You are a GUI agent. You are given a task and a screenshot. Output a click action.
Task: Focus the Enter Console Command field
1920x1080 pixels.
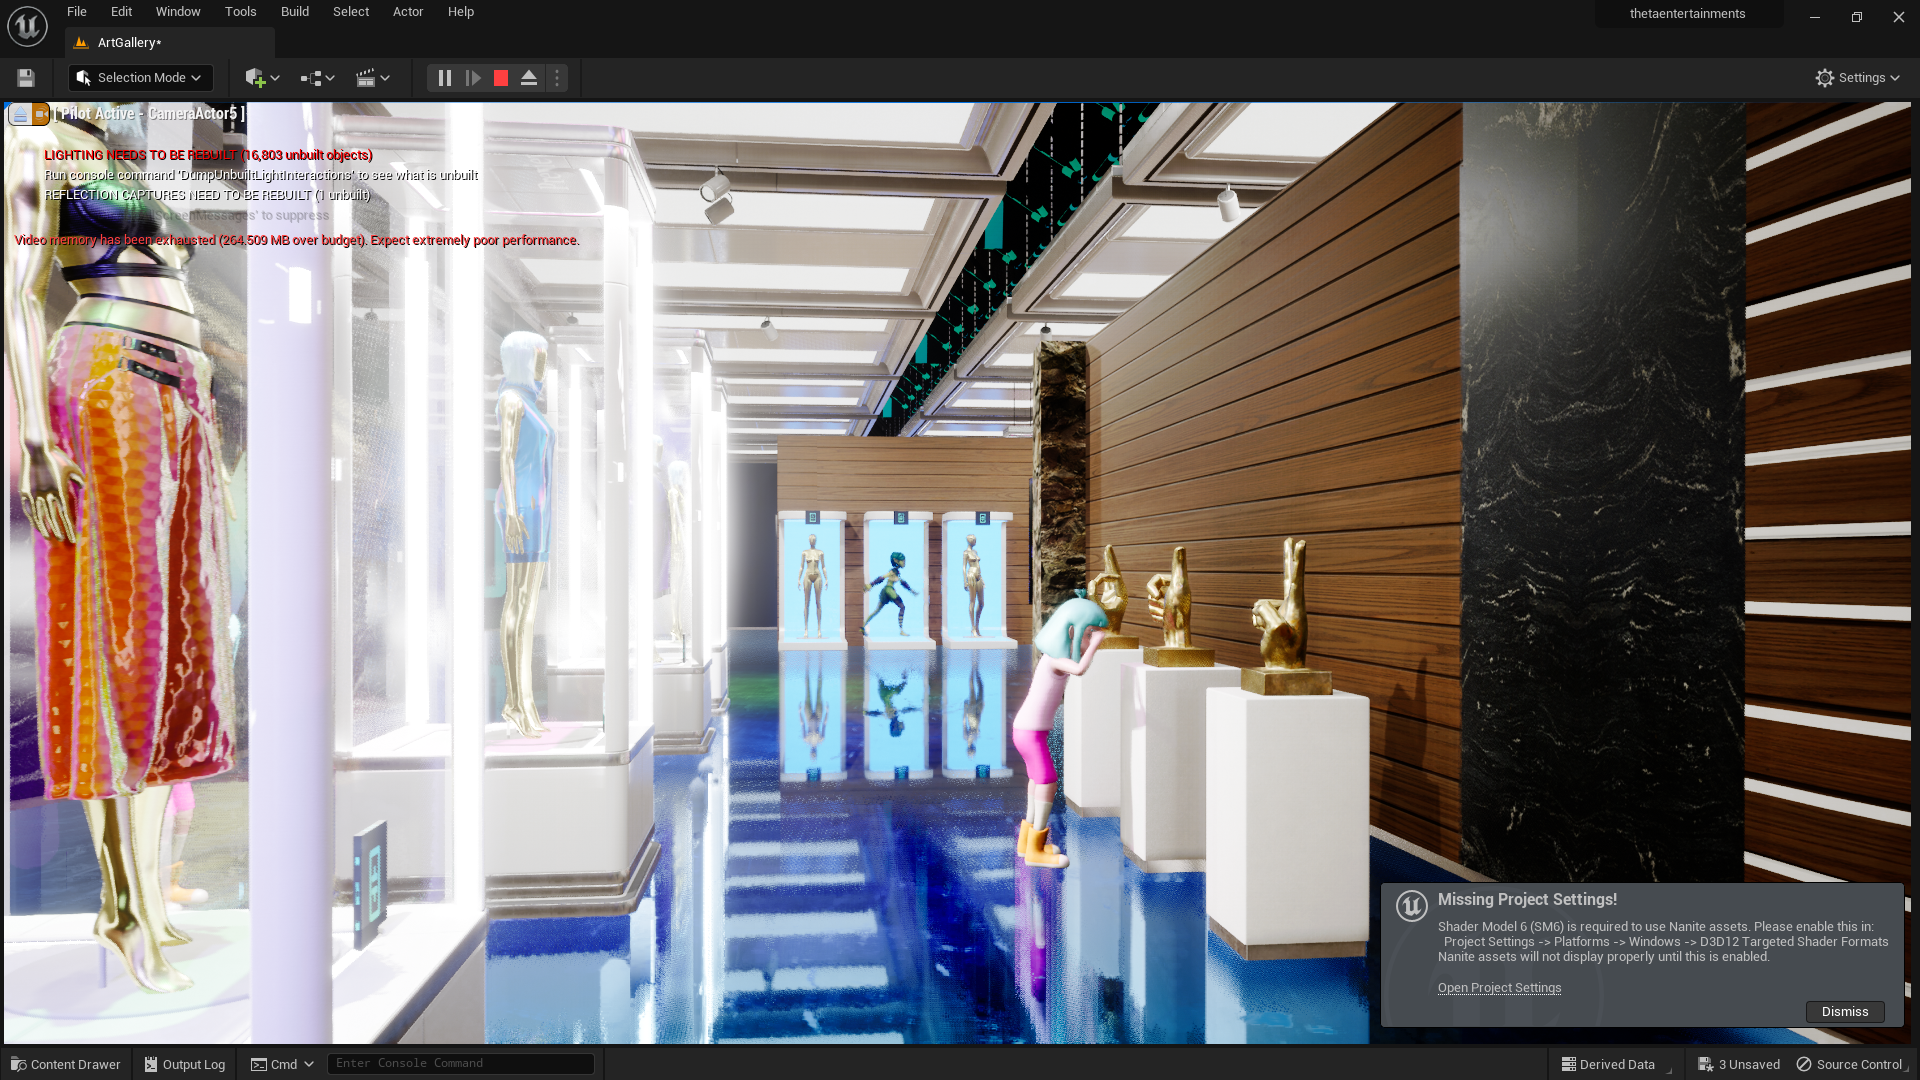(x=460, y=1064)
